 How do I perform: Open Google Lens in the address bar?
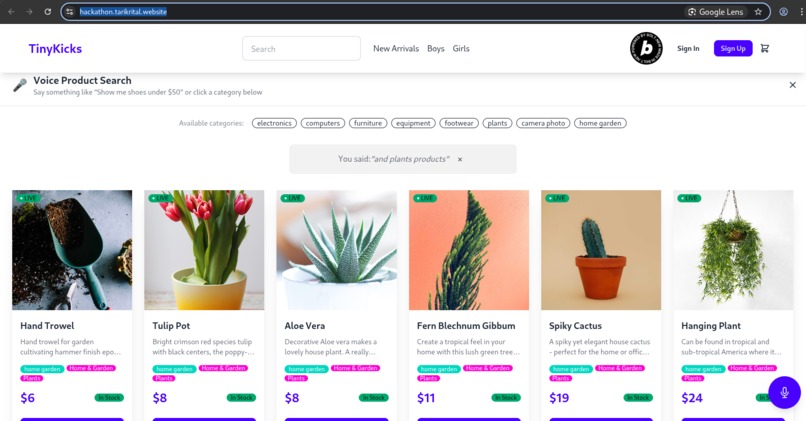click(716, 12)
